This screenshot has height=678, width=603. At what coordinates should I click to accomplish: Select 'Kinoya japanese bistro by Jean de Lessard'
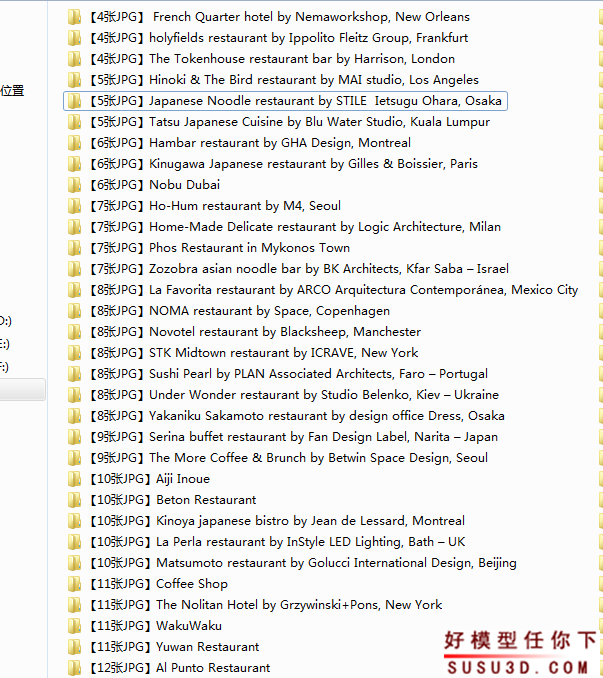pos(310,521)
